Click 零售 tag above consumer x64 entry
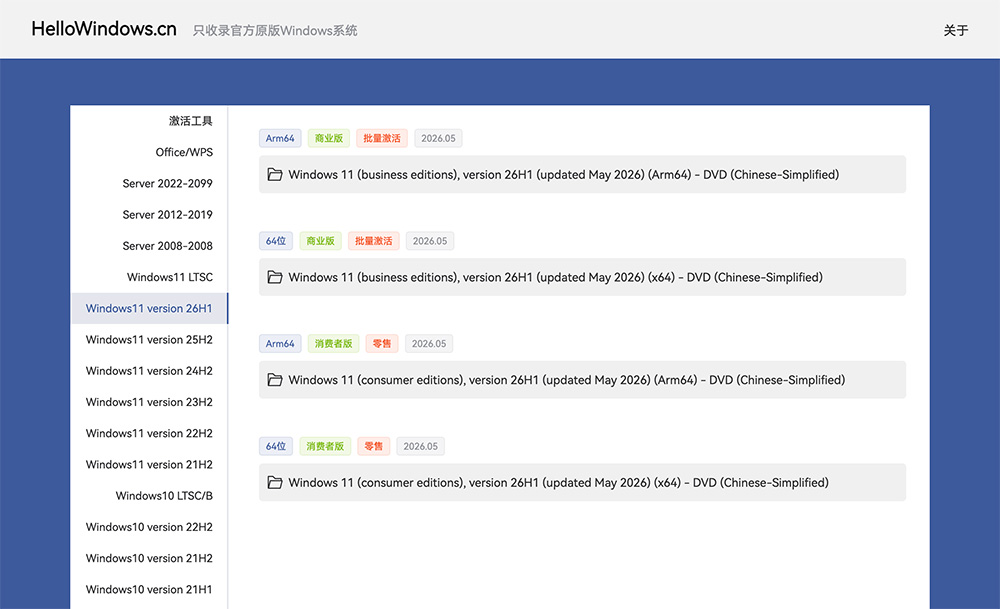The height and width of the screenshot is (609, 1000). tap(374, 446)
